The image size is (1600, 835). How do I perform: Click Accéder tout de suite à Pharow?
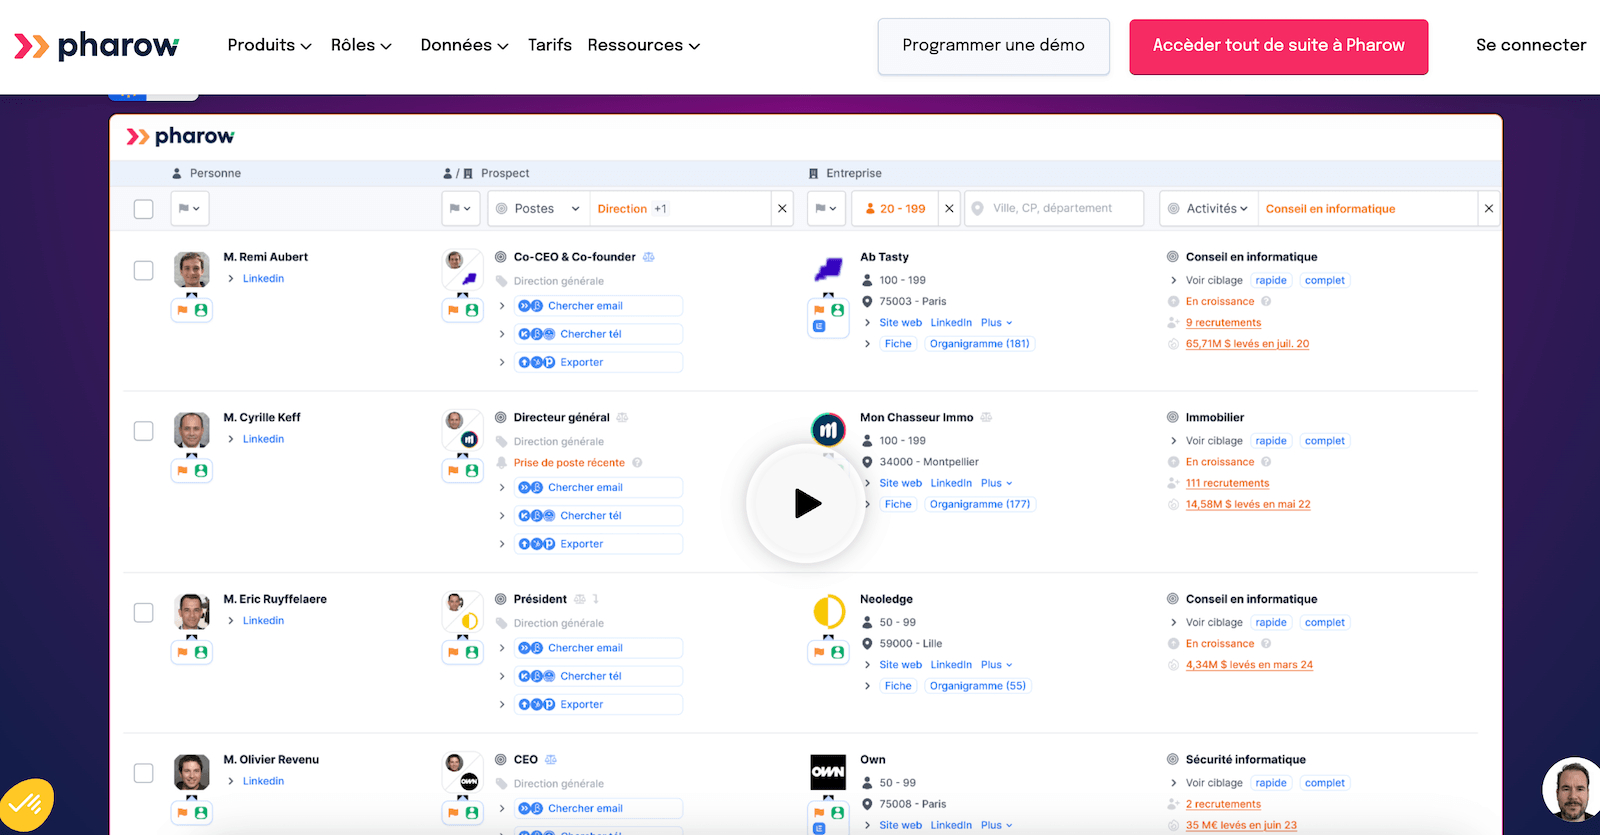pyautogui.click(x=1278, y=46)
